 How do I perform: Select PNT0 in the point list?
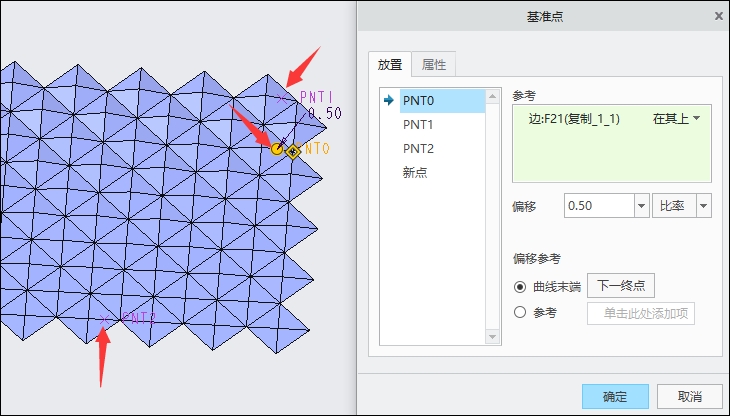pos(442,101)
